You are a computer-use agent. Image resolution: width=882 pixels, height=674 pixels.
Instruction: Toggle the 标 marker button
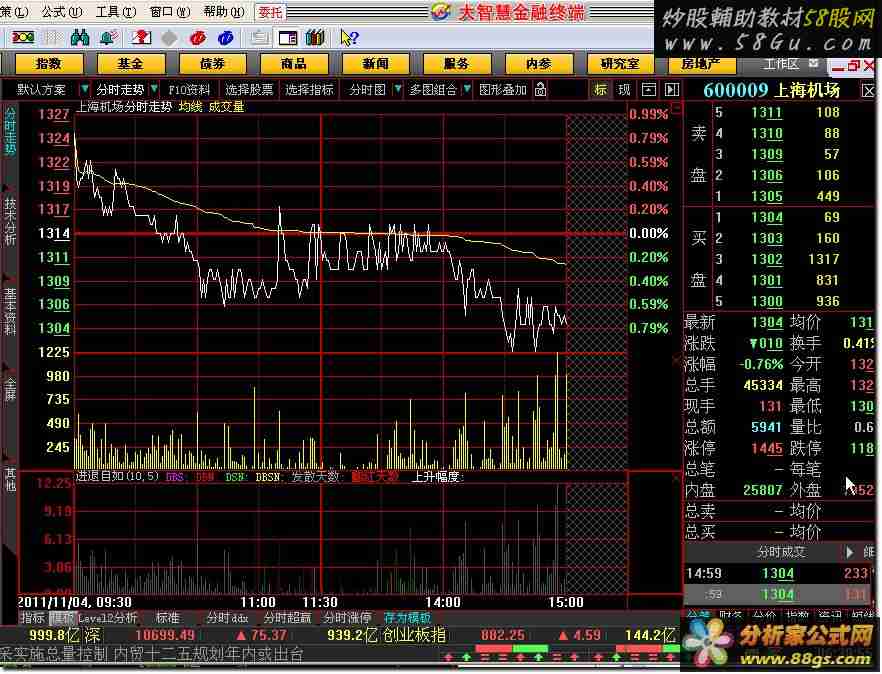click(601, 89)
